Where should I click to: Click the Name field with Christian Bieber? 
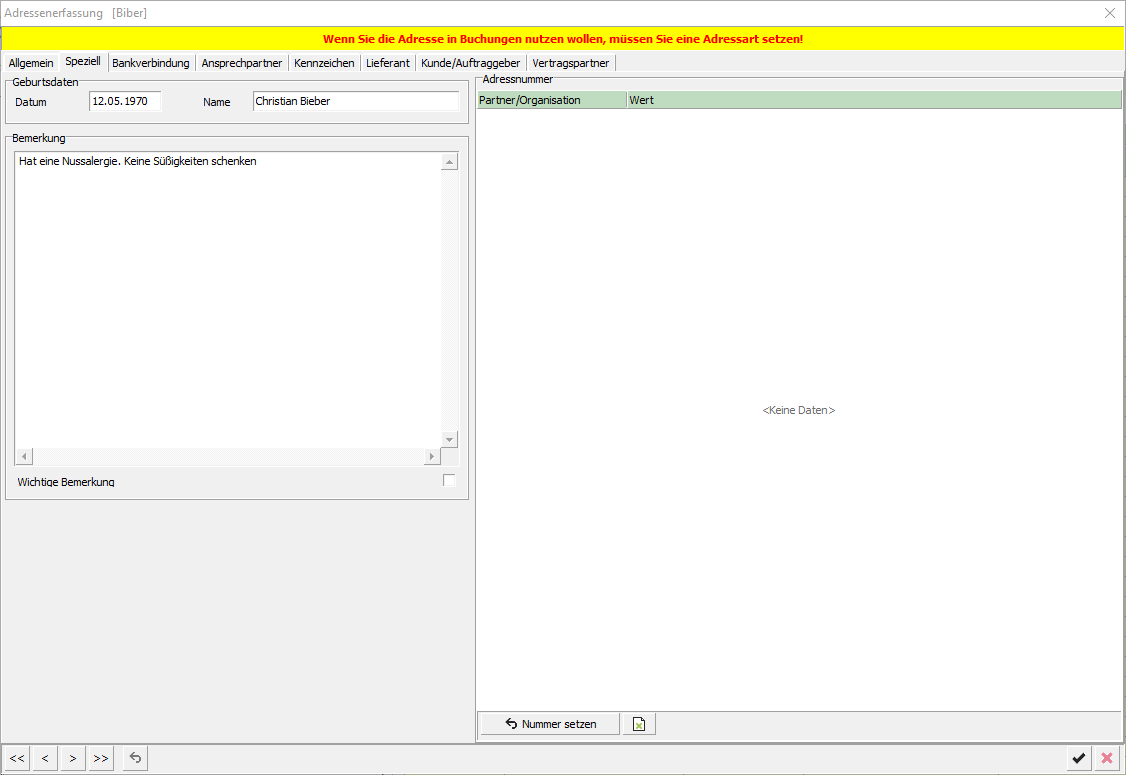point(355,100)
